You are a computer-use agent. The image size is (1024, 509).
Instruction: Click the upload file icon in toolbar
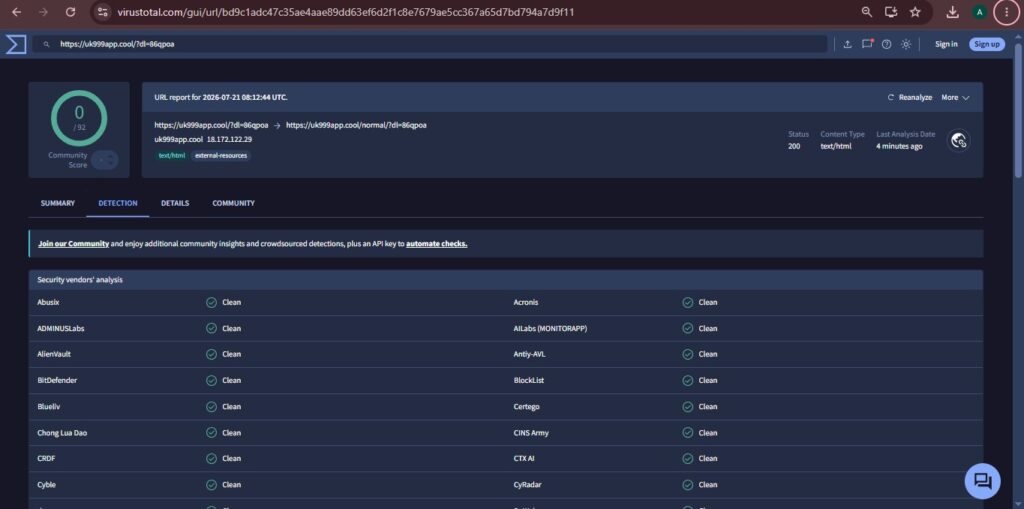847,44
